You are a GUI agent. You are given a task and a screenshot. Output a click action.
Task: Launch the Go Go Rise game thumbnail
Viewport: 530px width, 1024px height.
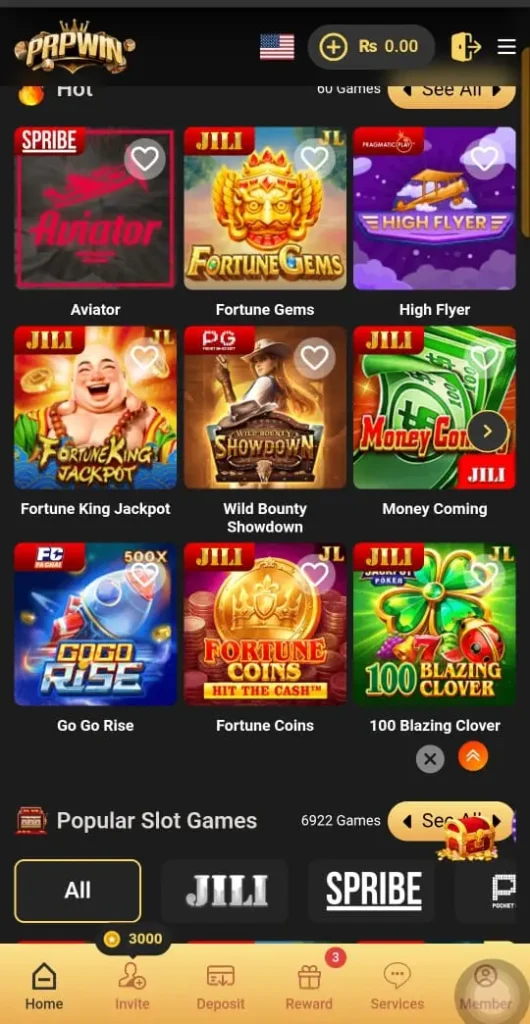coord(95,624)
